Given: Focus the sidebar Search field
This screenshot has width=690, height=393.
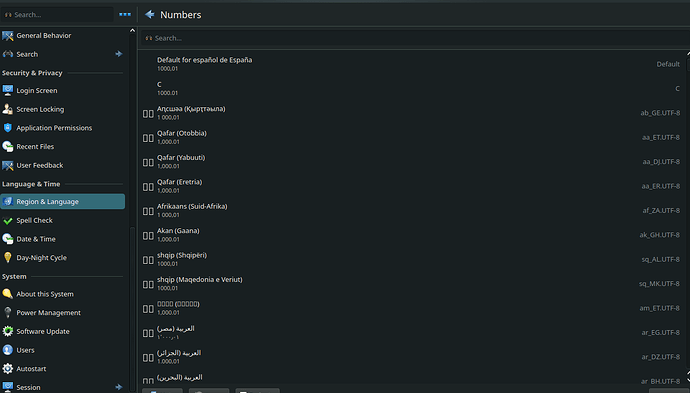Looking at the screenshot, I should 58,15.
